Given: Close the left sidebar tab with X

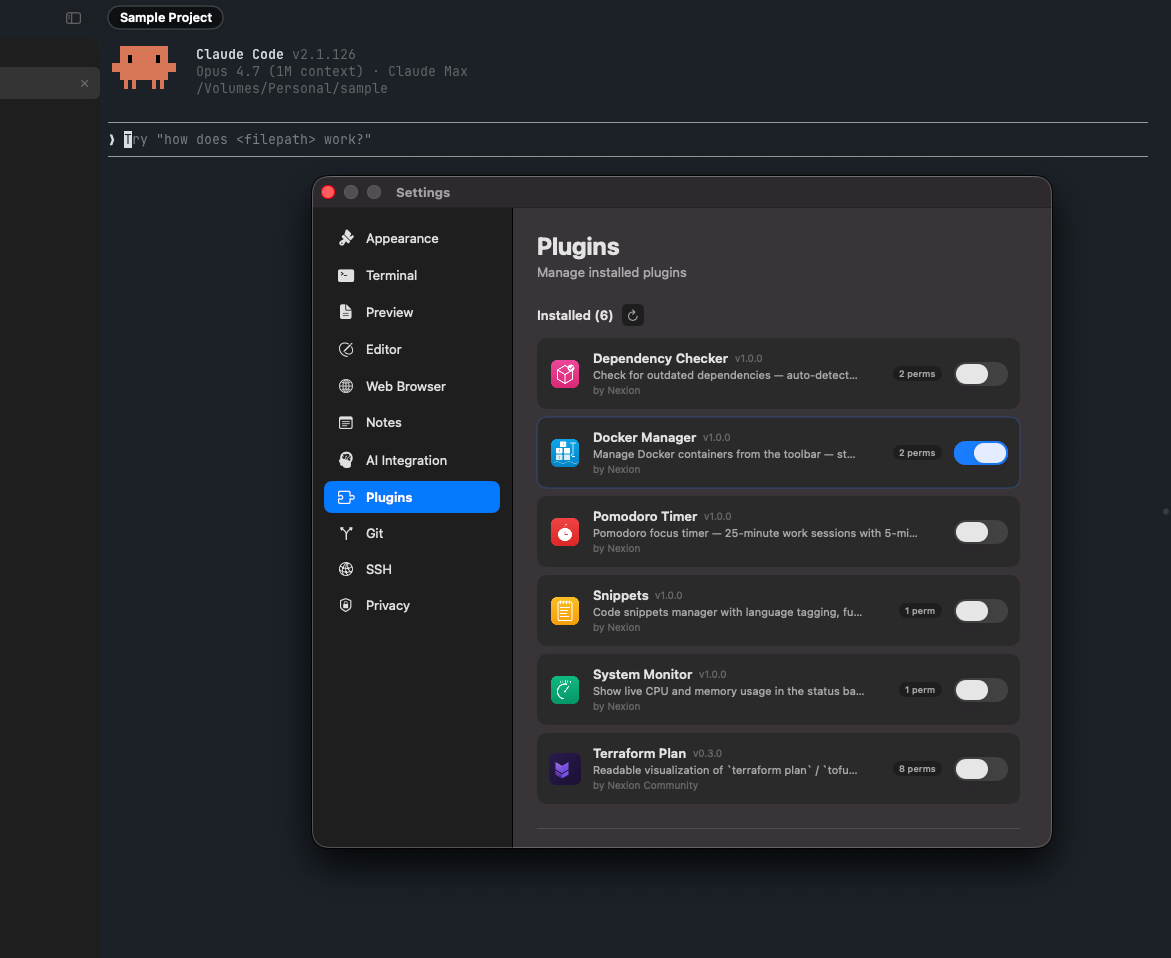Looking at the screenshot, I should click(x=84, y=84).
